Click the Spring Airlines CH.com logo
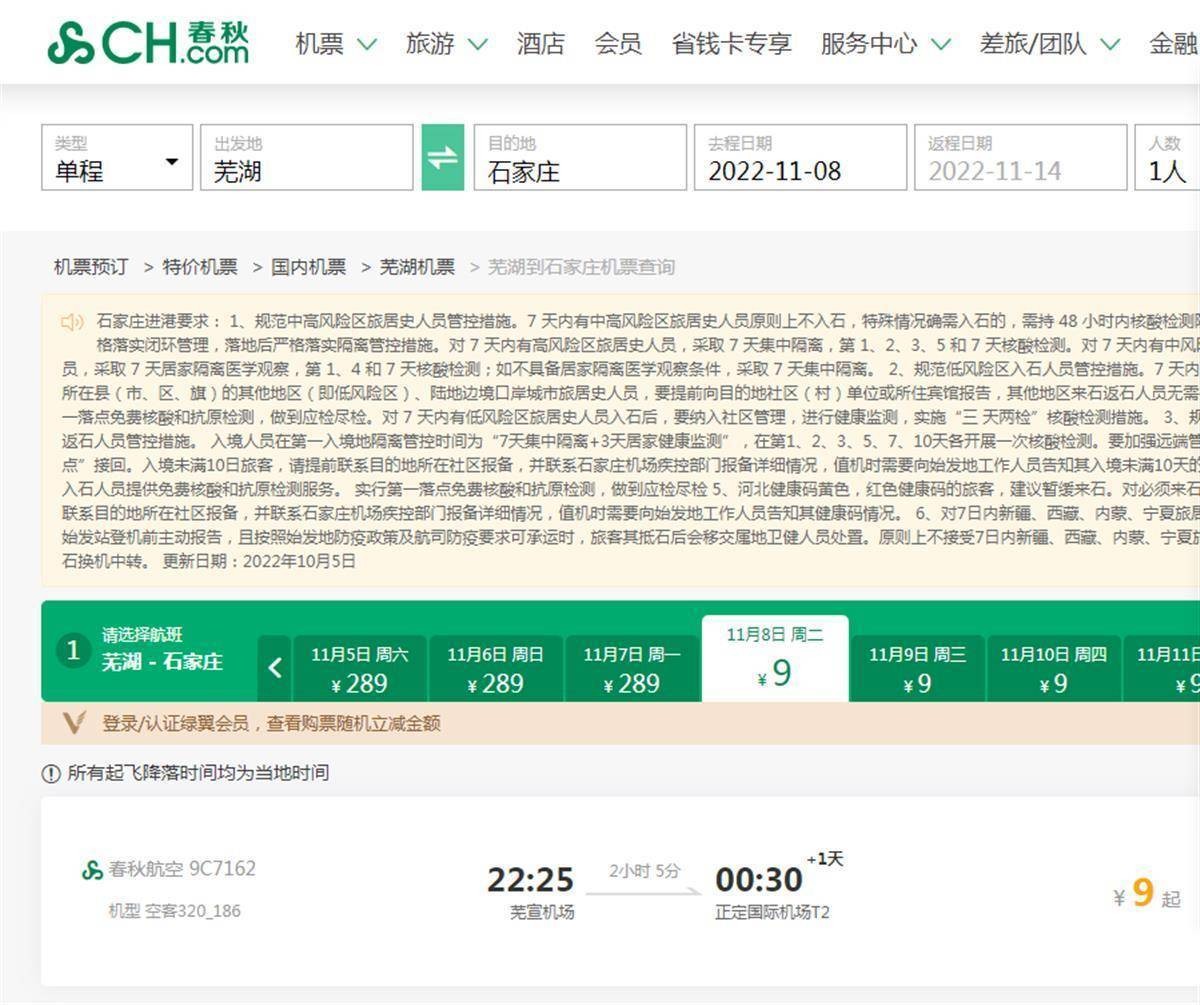The height and width of the screenshot is (1005, 1200). (x=148, y=42)
